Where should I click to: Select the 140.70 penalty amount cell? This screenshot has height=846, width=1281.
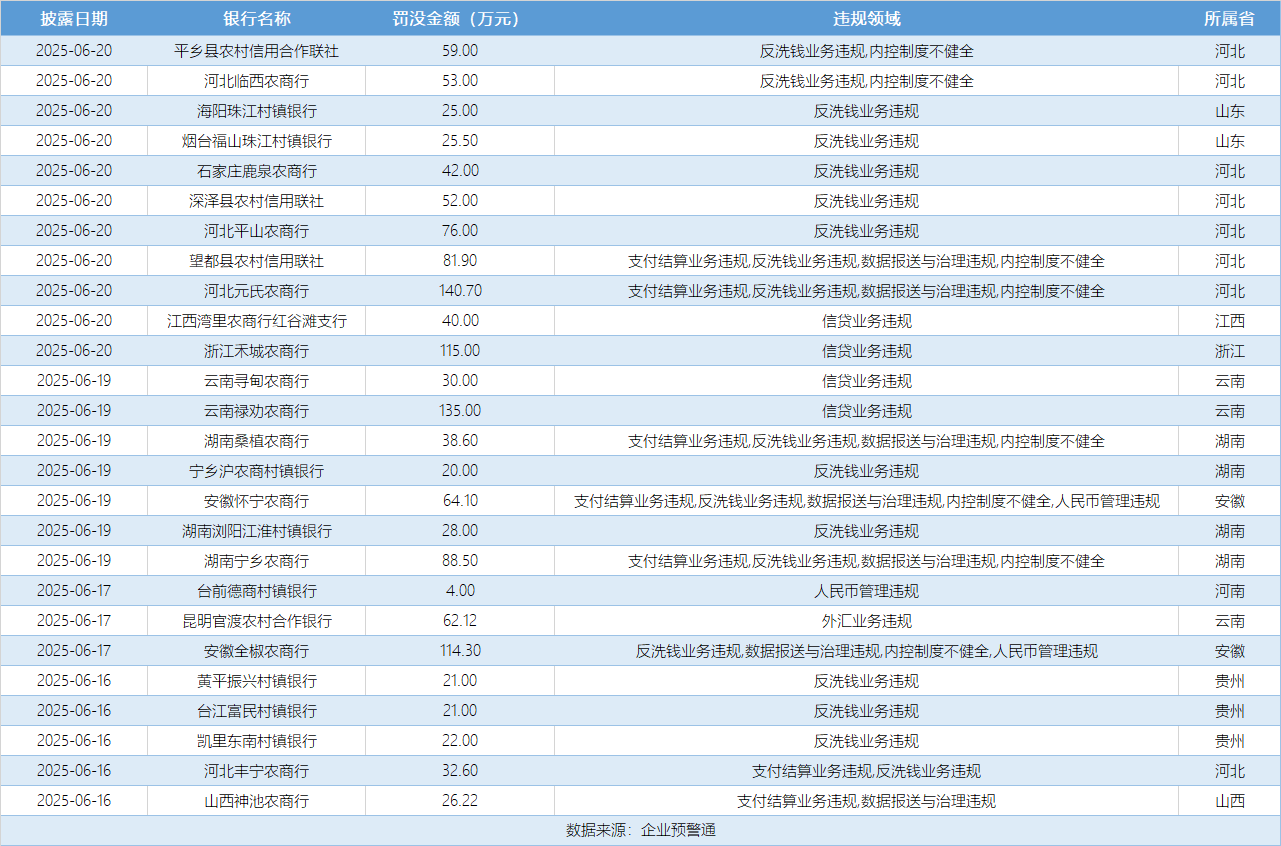click(460, 291)
